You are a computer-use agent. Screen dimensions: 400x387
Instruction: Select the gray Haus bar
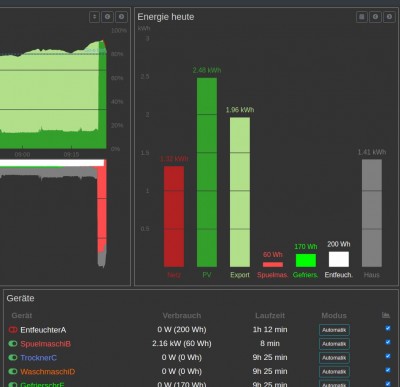(372, 213)
